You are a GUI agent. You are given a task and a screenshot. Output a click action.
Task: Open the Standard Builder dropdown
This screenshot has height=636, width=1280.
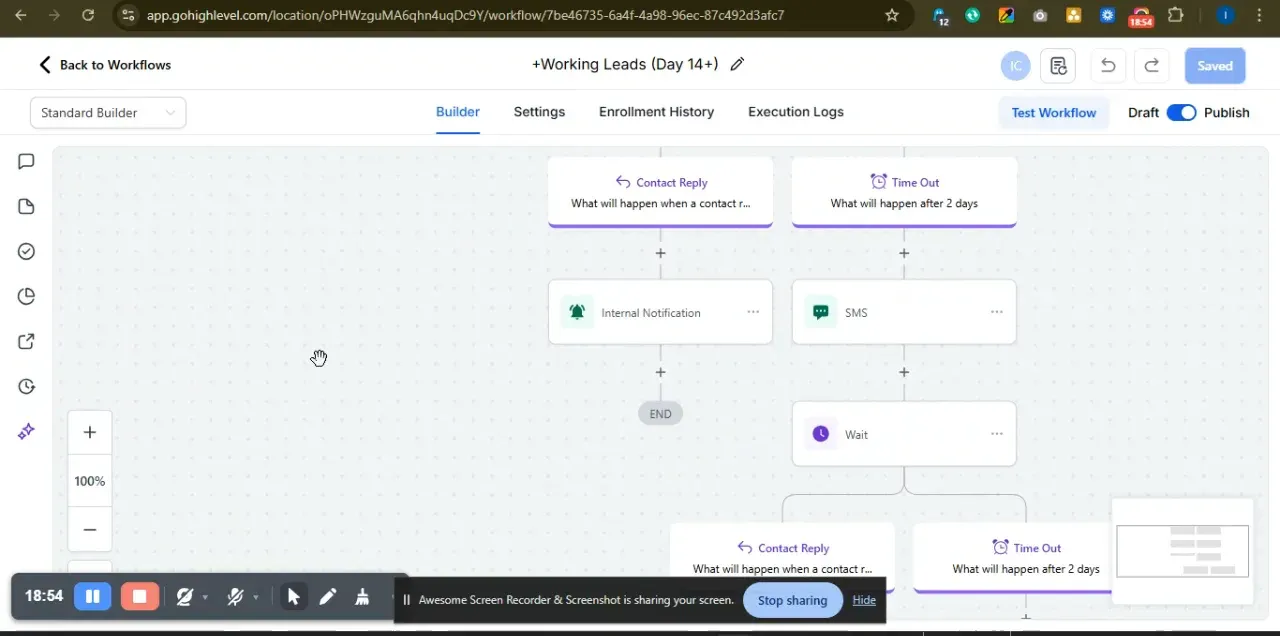tap(108, 113)
